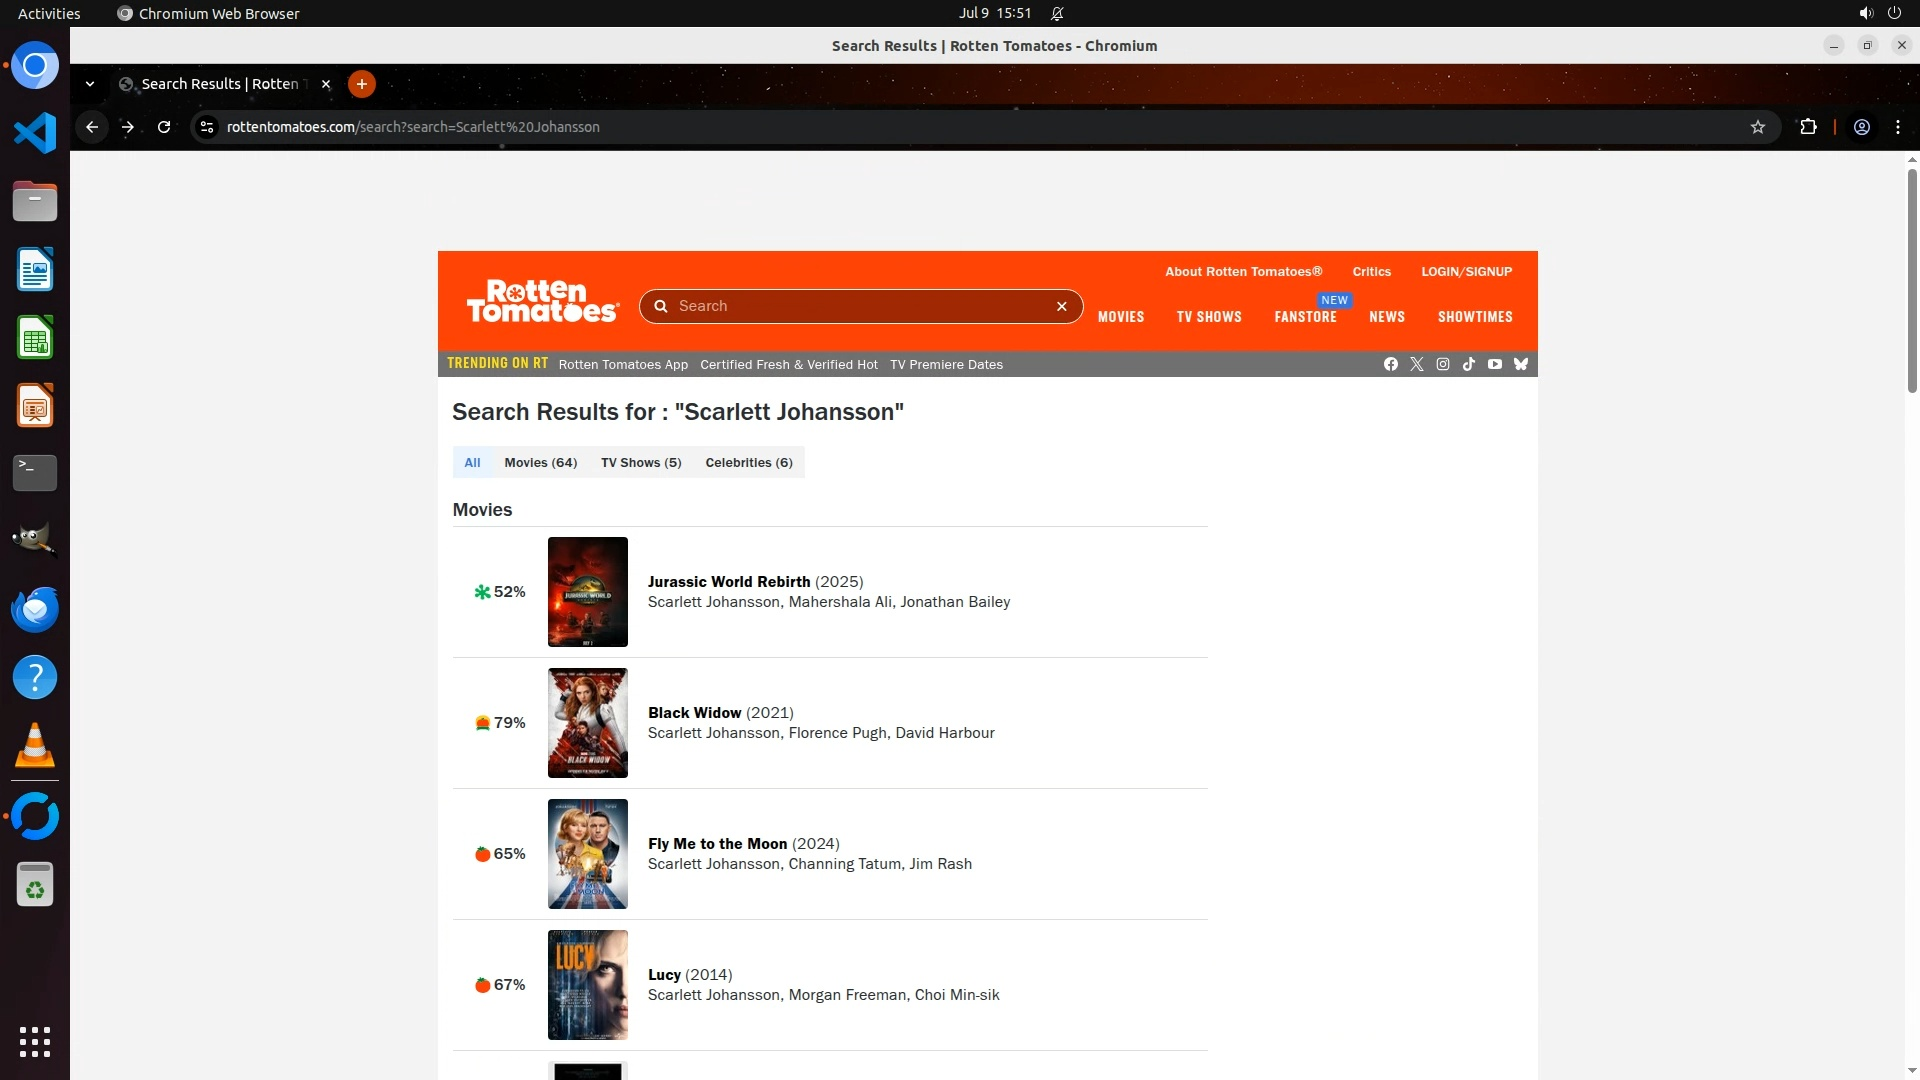1920x1080 pixels.
Task: Open the Chromium three-dot menu
Action: (1897, 127)
